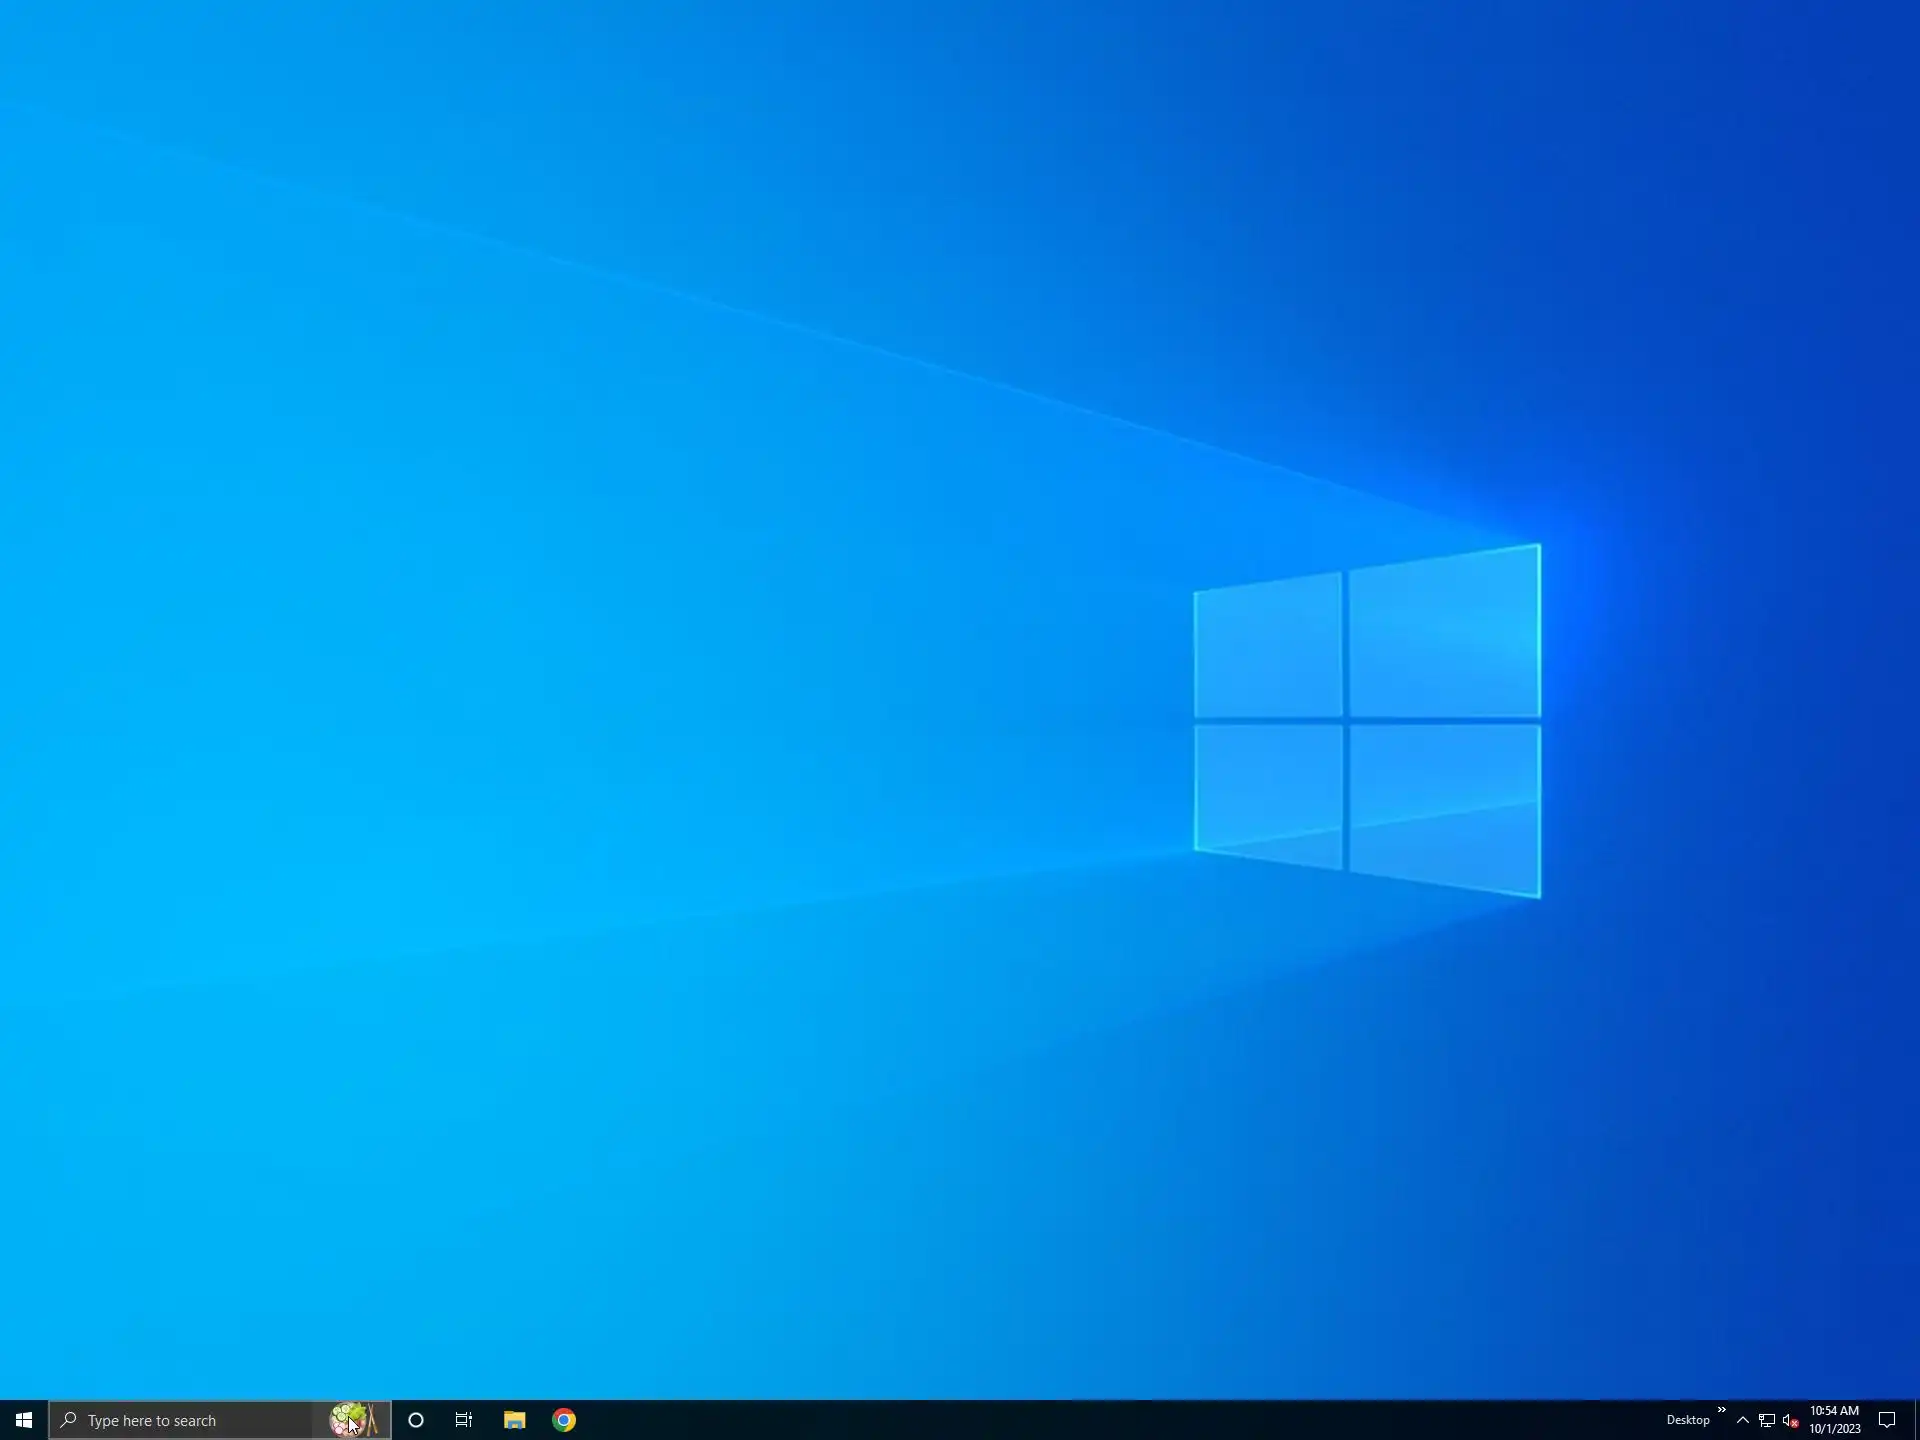
Task: Expand the Desktop toolbar double-chevron
Action: click(x=1721, y=1410)
